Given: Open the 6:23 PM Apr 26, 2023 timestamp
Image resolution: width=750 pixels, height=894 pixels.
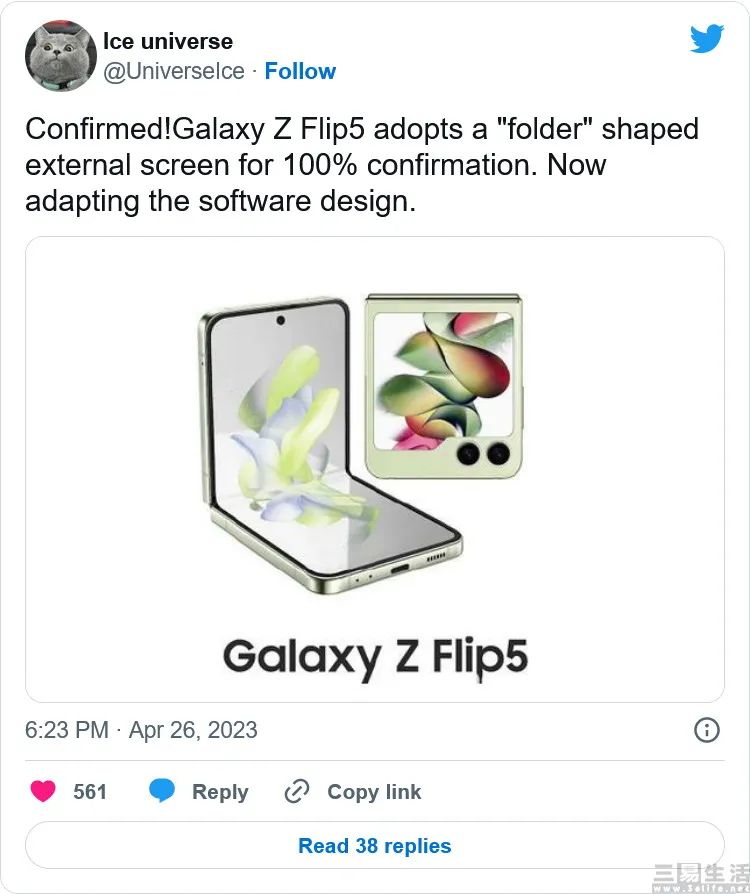Looking at the screenshot, I should point(141,730).
